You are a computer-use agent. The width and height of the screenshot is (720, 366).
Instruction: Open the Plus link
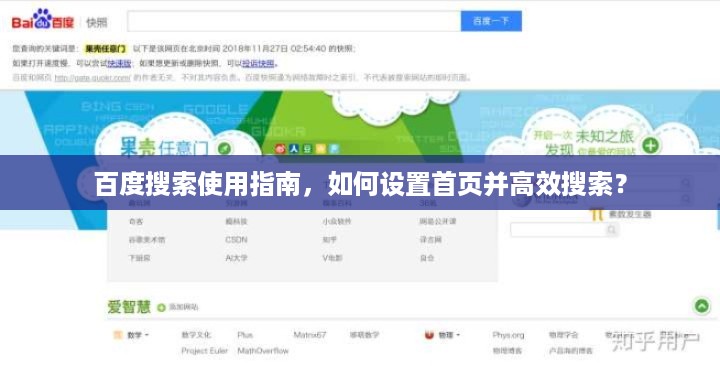point(245,335)
